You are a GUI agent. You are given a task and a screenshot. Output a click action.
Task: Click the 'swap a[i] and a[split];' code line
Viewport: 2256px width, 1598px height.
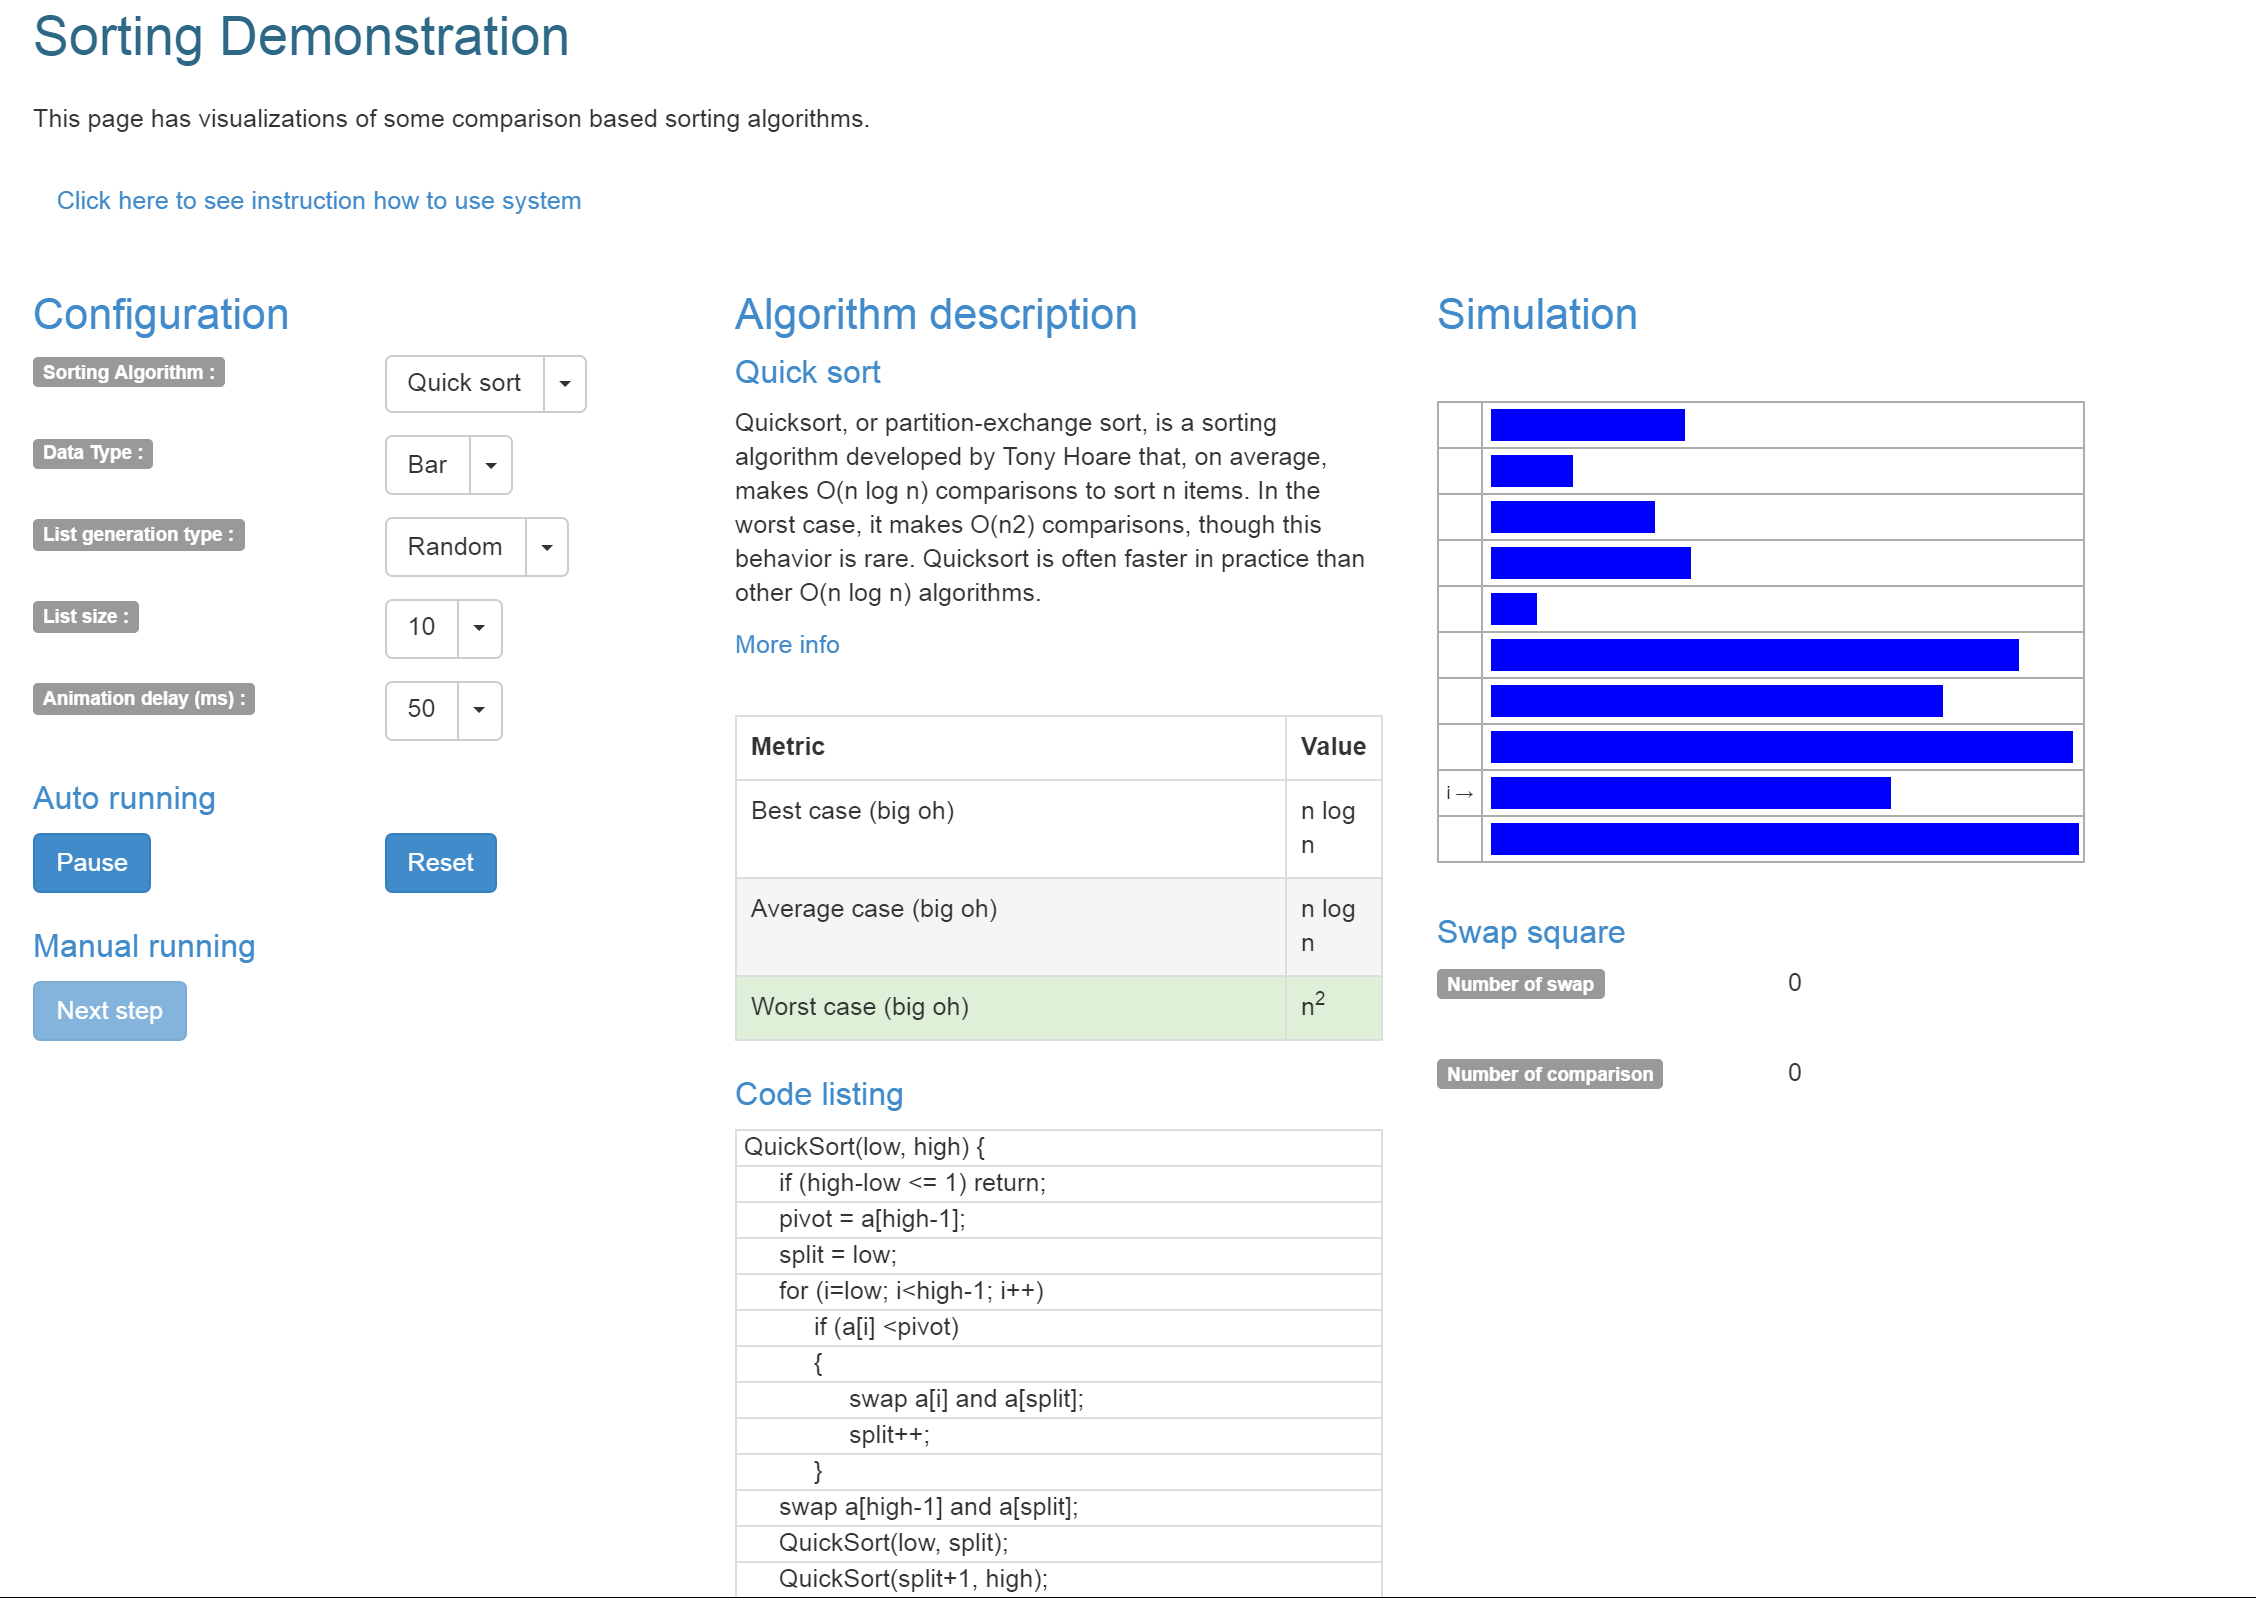pyautogui.click(x=966, y=1399)
